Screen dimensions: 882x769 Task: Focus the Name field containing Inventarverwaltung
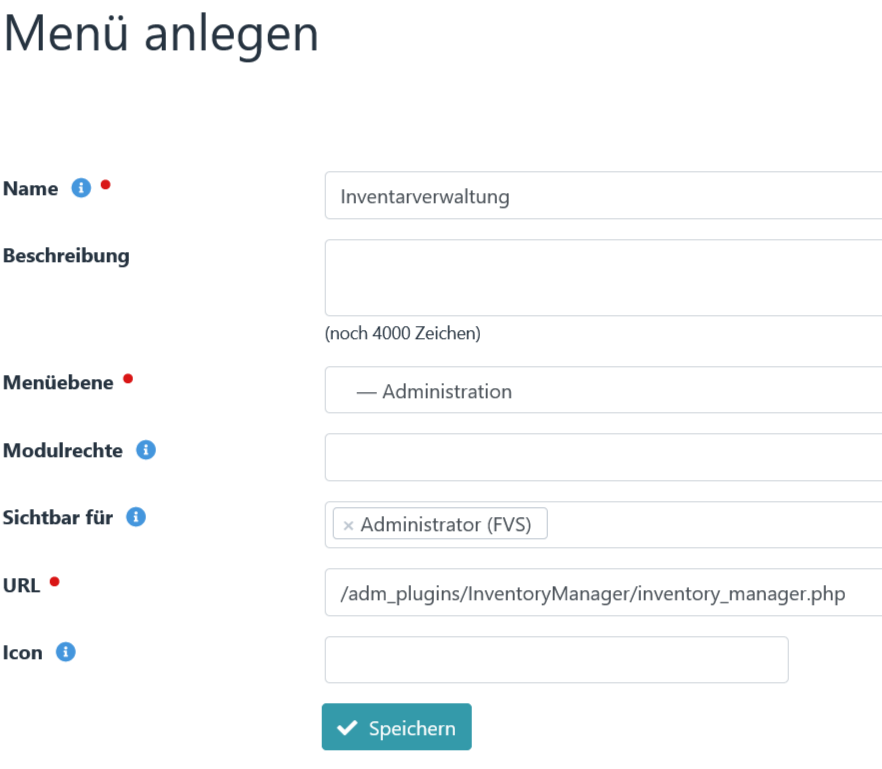pos(600,196)
